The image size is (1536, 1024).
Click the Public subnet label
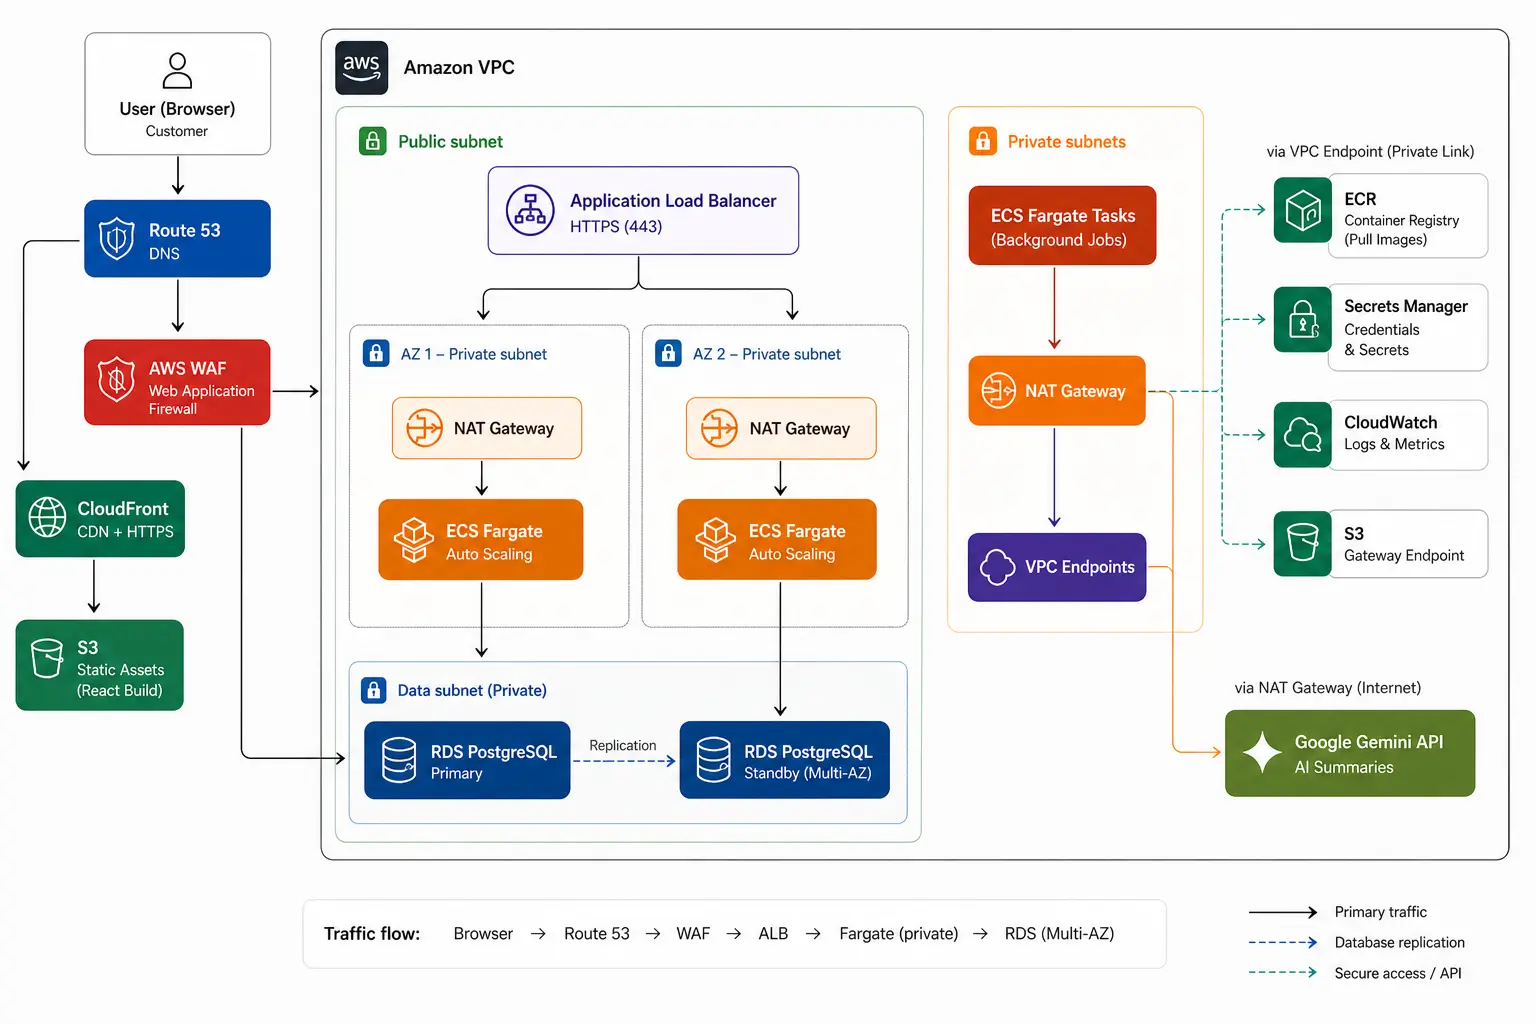(x=450, y=142)
